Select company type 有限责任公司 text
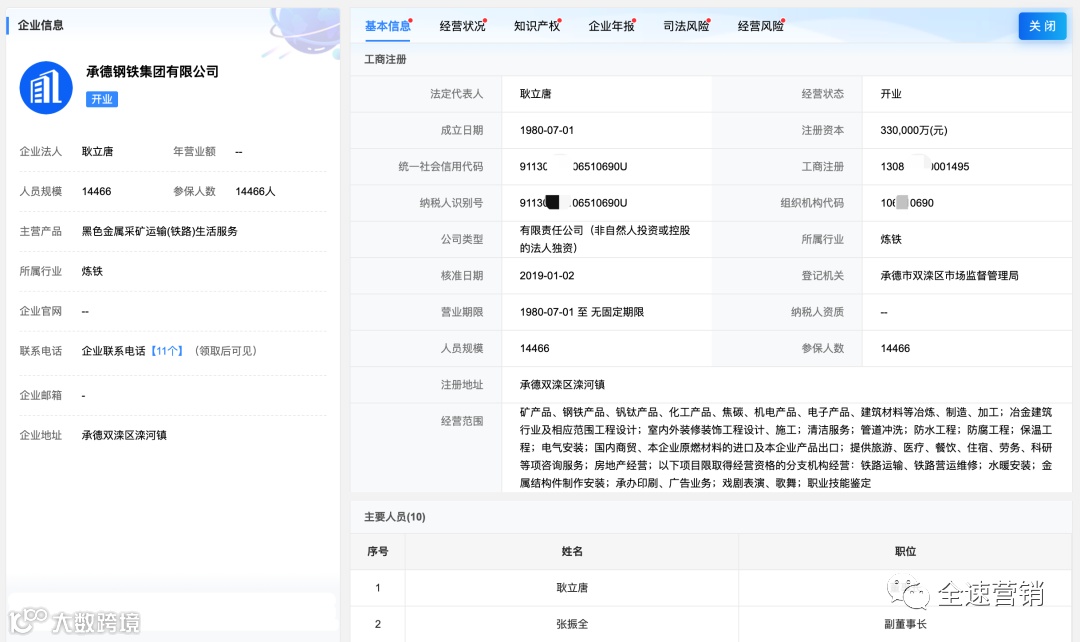Viewport: 1080px width, 642px height. [605, 239]
